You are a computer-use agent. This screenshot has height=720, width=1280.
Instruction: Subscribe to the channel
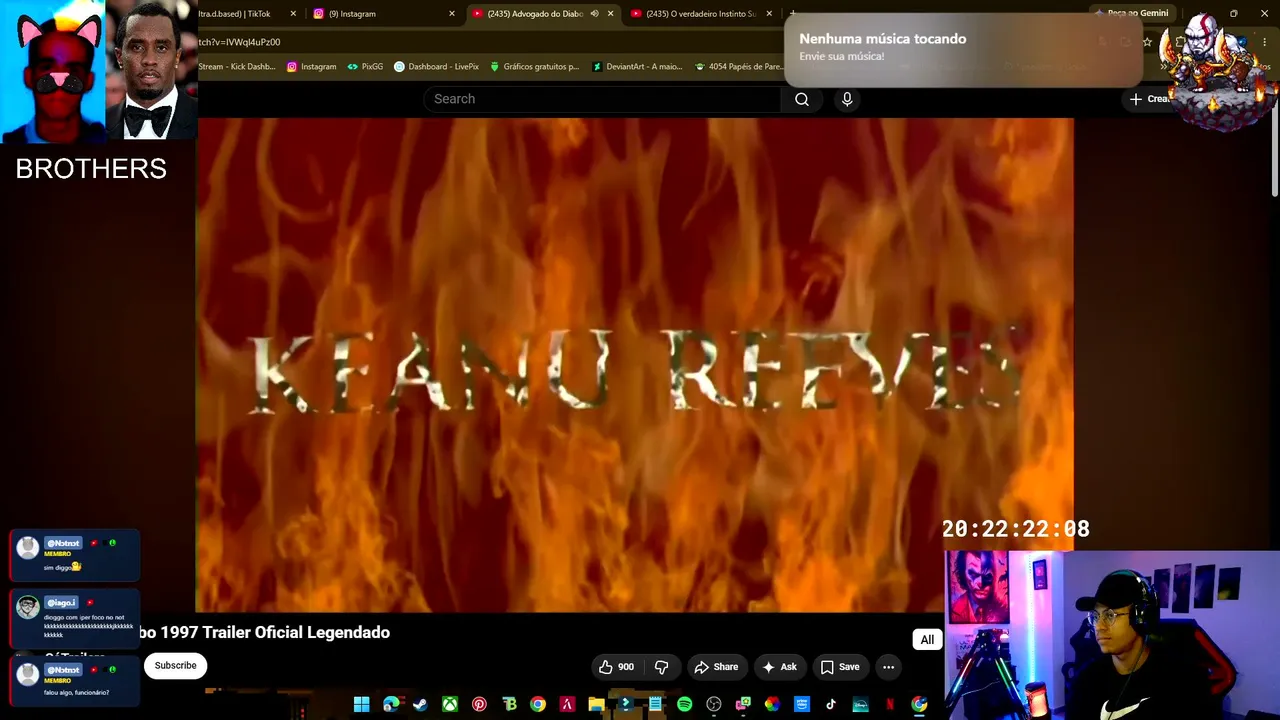(175, 666)
